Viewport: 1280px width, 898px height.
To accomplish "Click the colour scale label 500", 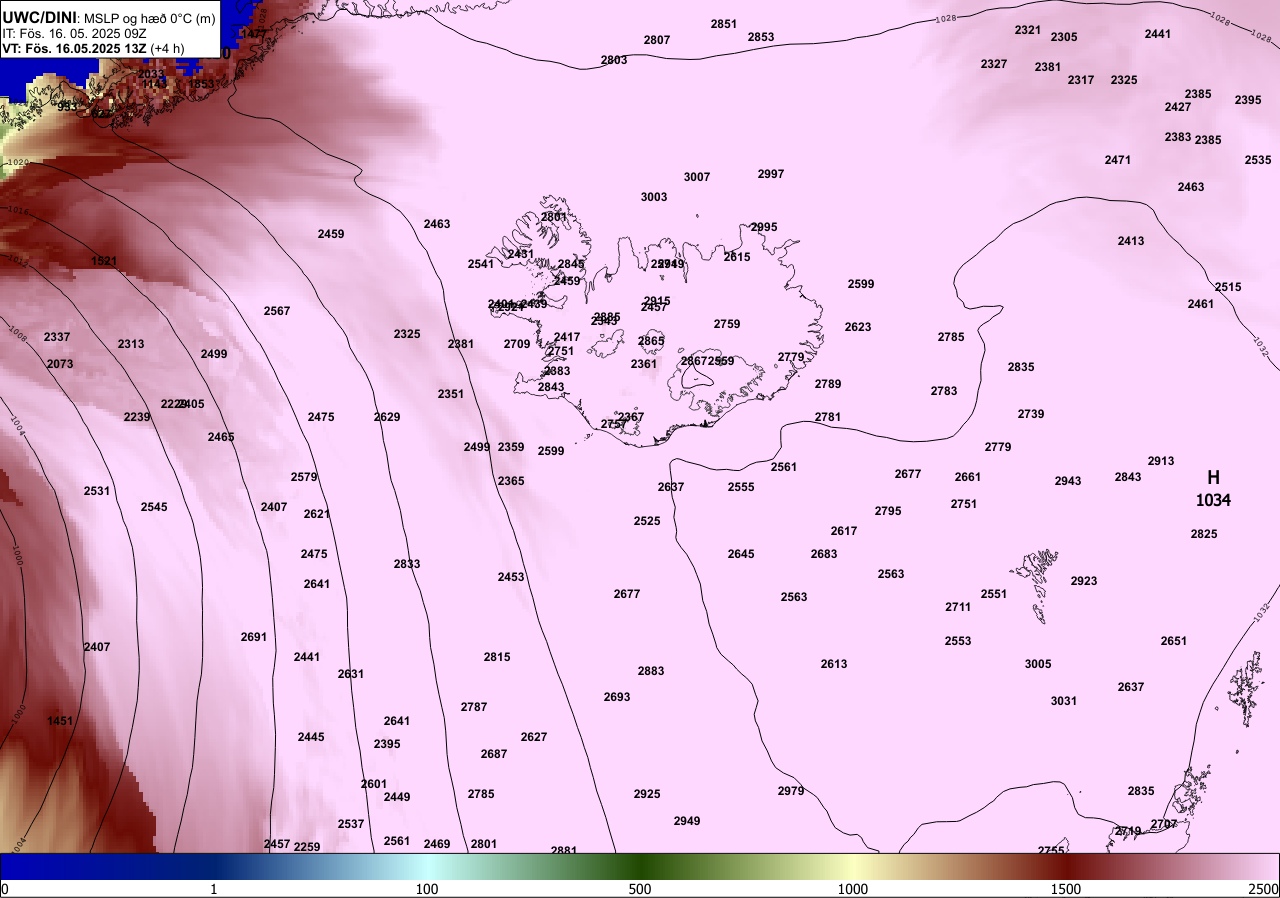I will pos(640,889).
